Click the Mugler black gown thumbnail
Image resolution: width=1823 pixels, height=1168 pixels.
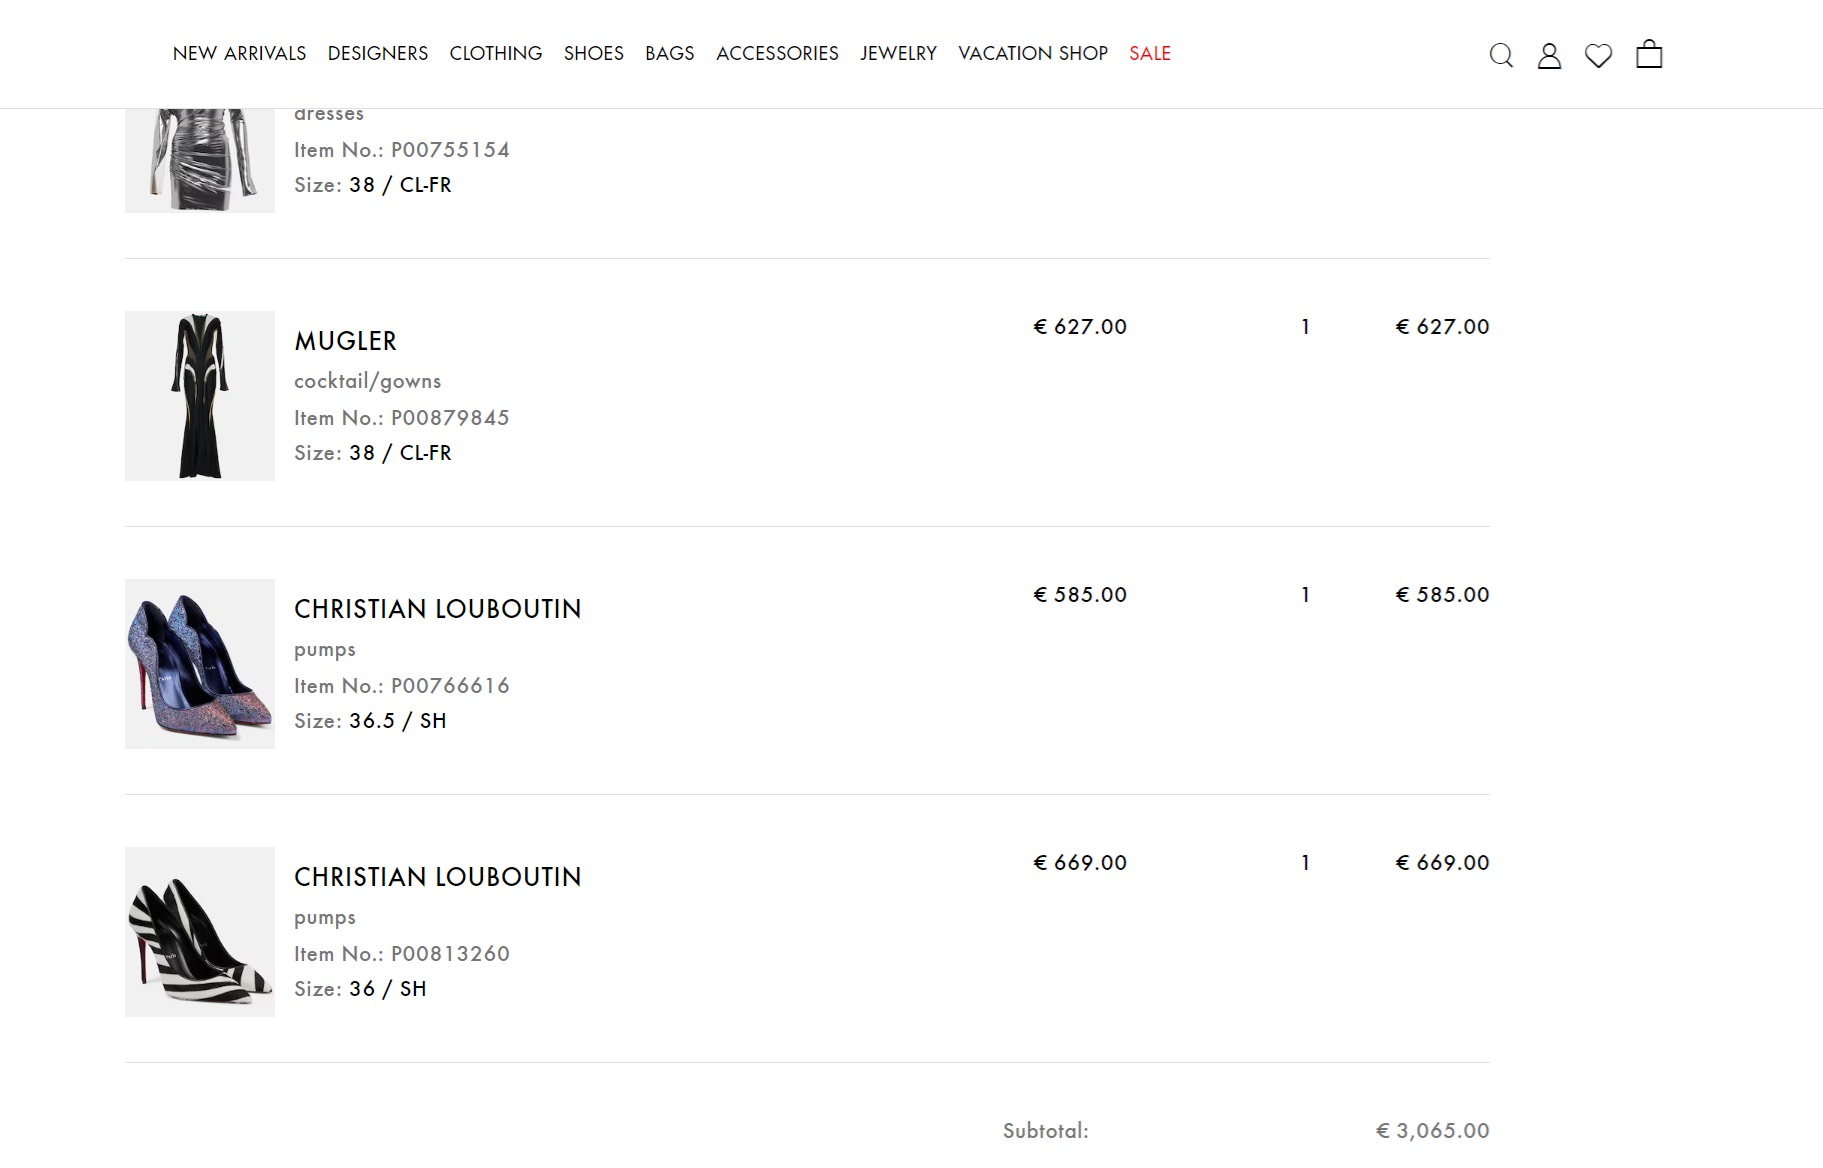[x=200, y=396]
